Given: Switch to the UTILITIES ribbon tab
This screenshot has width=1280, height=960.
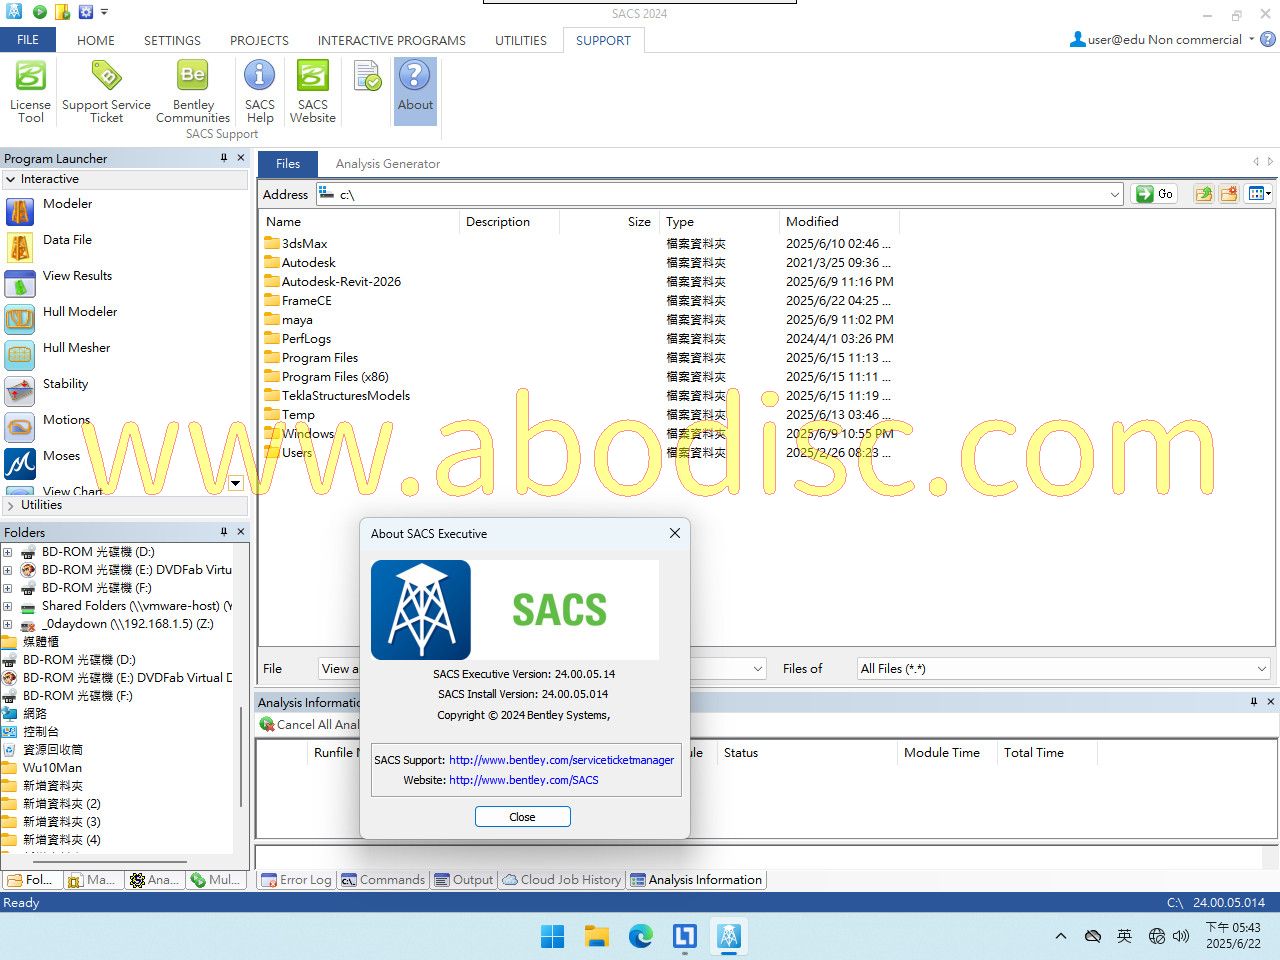Looking at the screenshot, I should coord(521,41).
